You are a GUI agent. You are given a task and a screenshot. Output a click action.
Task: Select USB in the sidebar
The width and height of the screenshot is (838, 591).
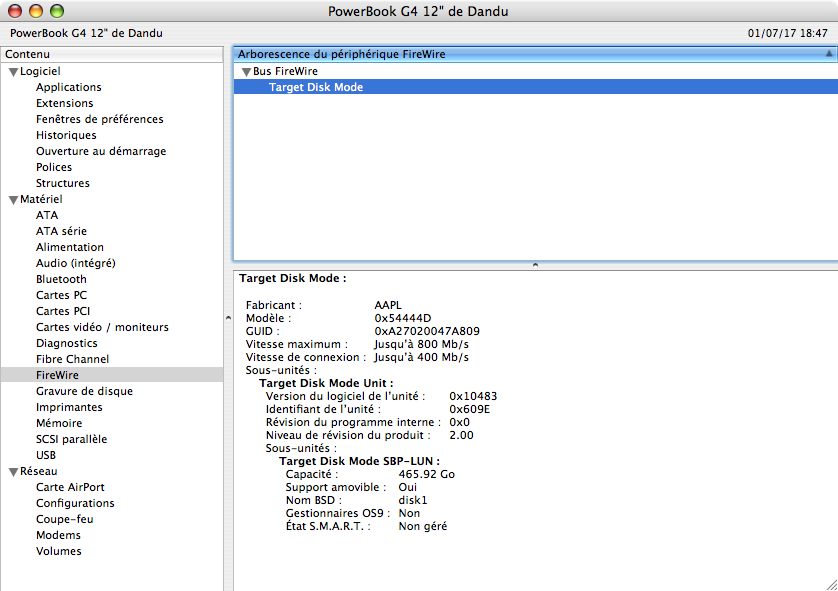(x=45, y=455)
